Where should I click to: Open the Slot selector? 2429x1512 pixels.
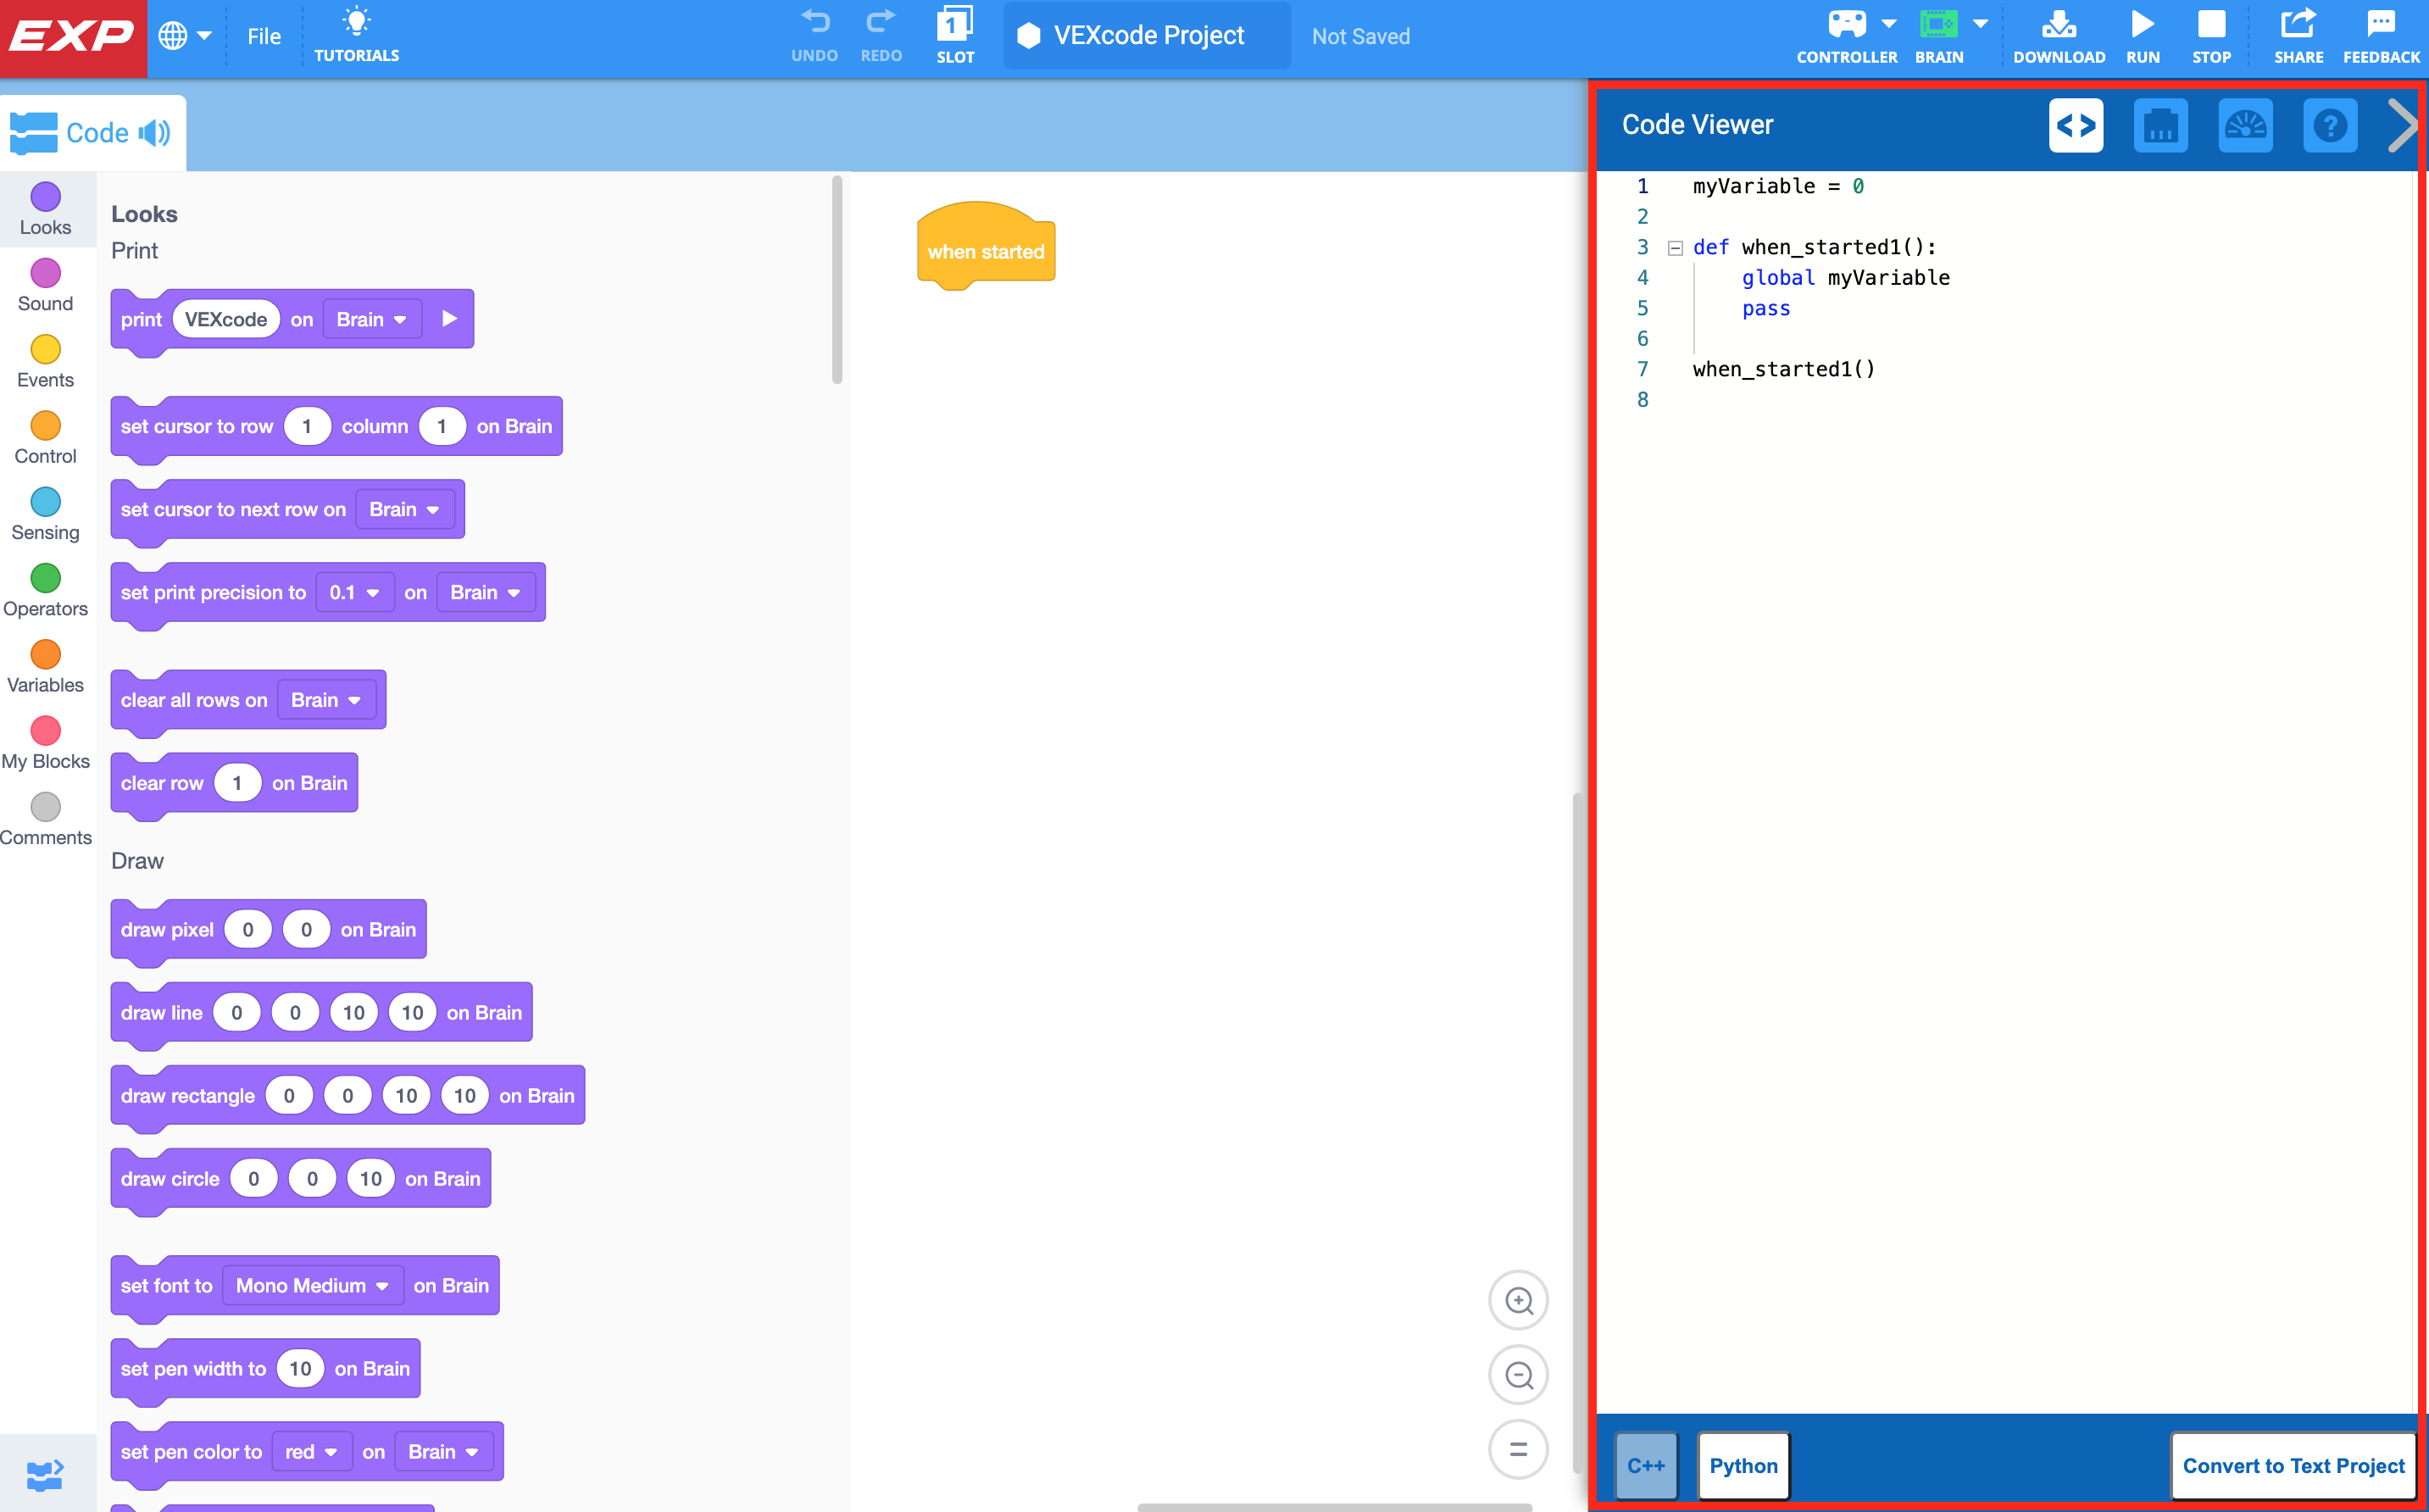(x=955, y=35)
